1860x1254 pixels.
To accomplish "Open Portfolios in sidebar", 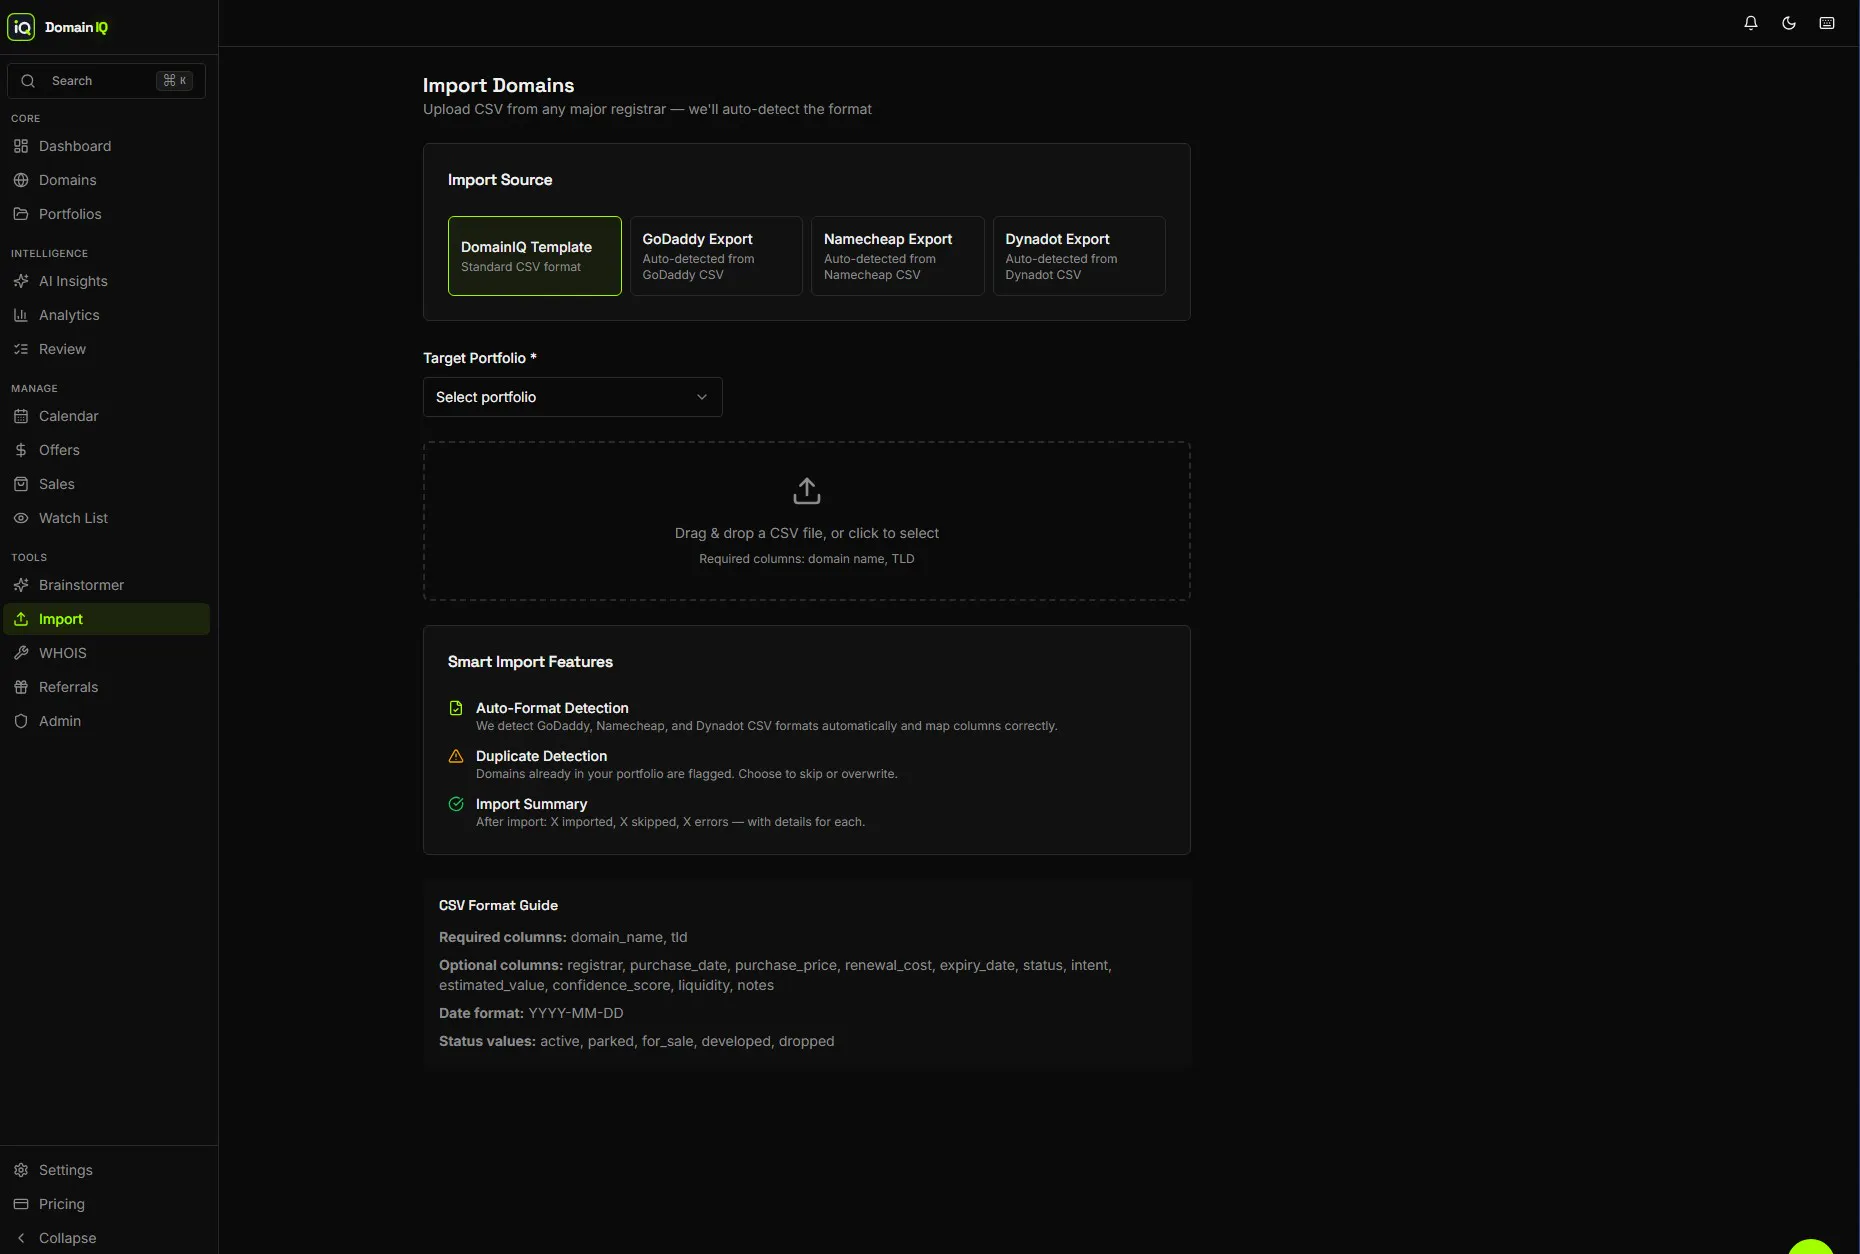I will tap(107, 214).
